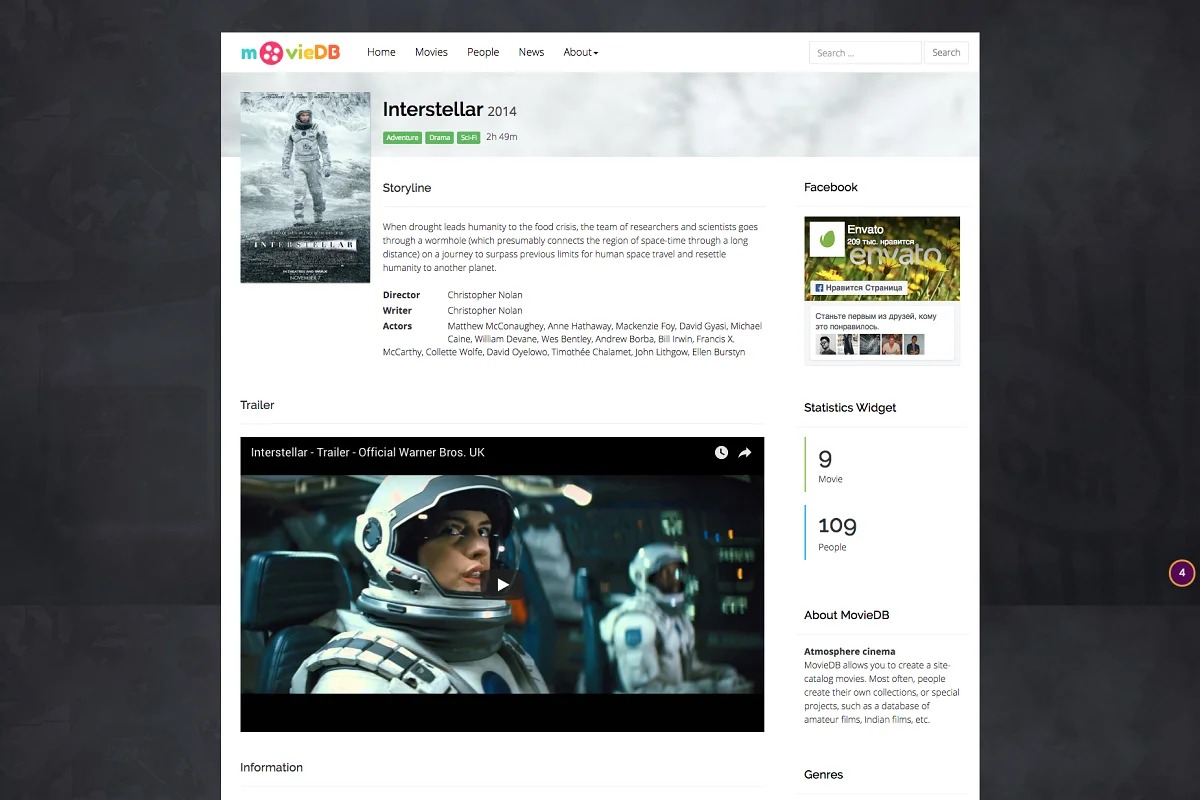The height and width of the screenshot is (800, 1200).
Task: Open the Interstellar poster image
Action: coord(305,187)
